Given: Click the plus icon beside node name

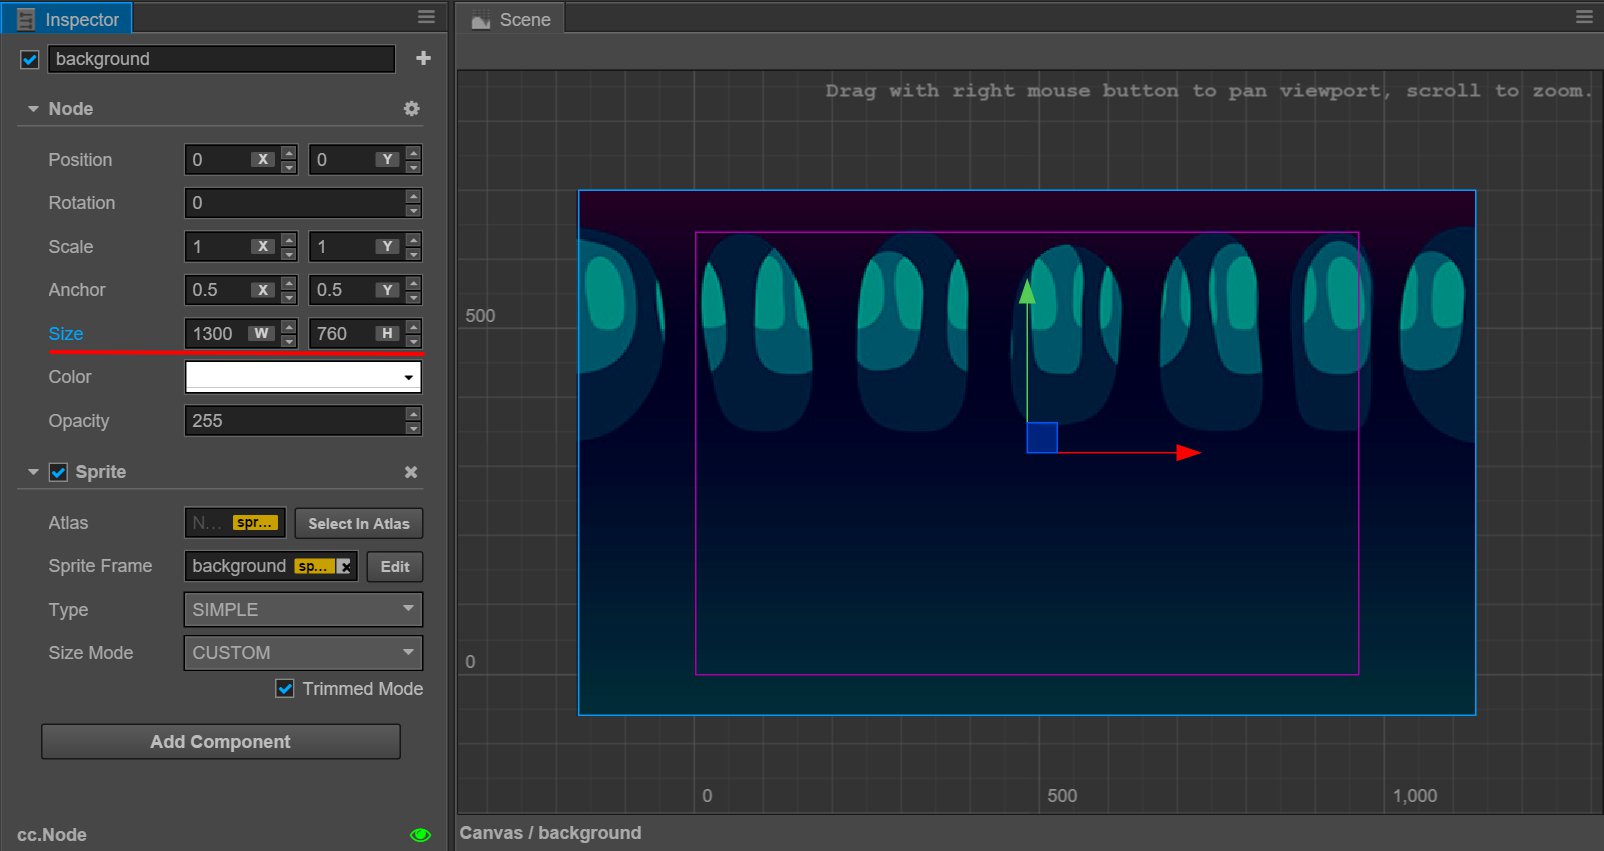Looking at the screenshot, I should pos(424,58).
